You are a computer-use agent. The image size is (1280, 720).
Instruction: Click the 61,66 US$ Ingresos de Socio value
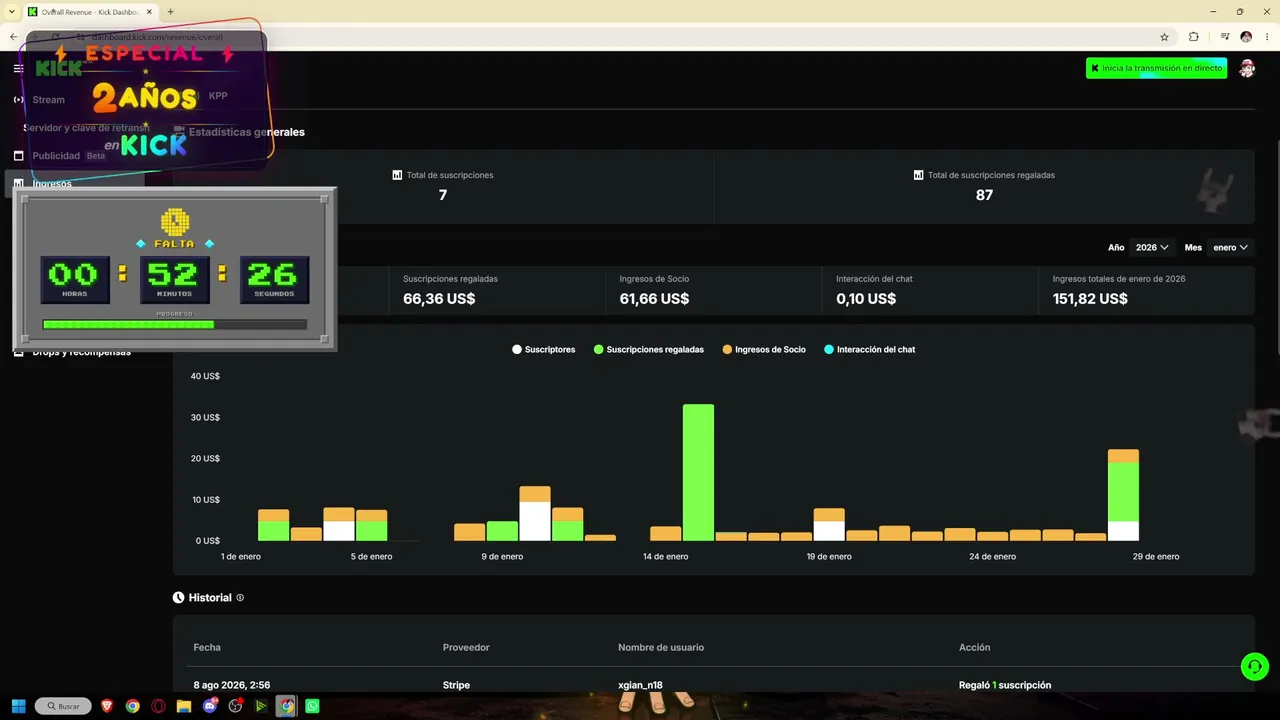654,299
